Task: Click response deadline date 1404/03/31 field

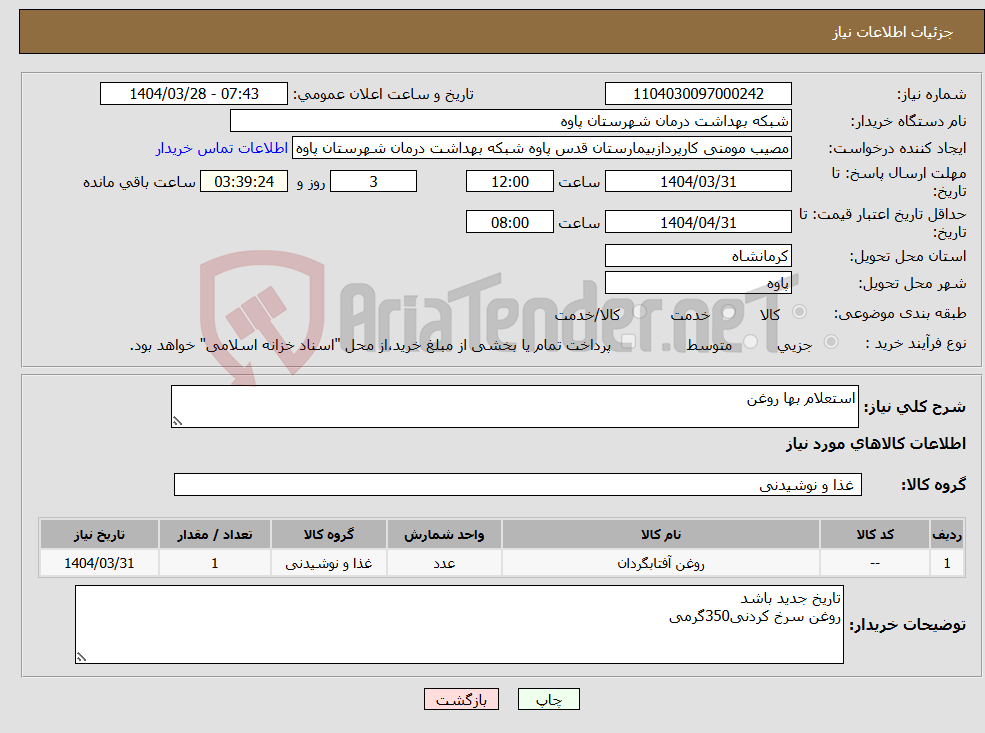Action: 698,182
